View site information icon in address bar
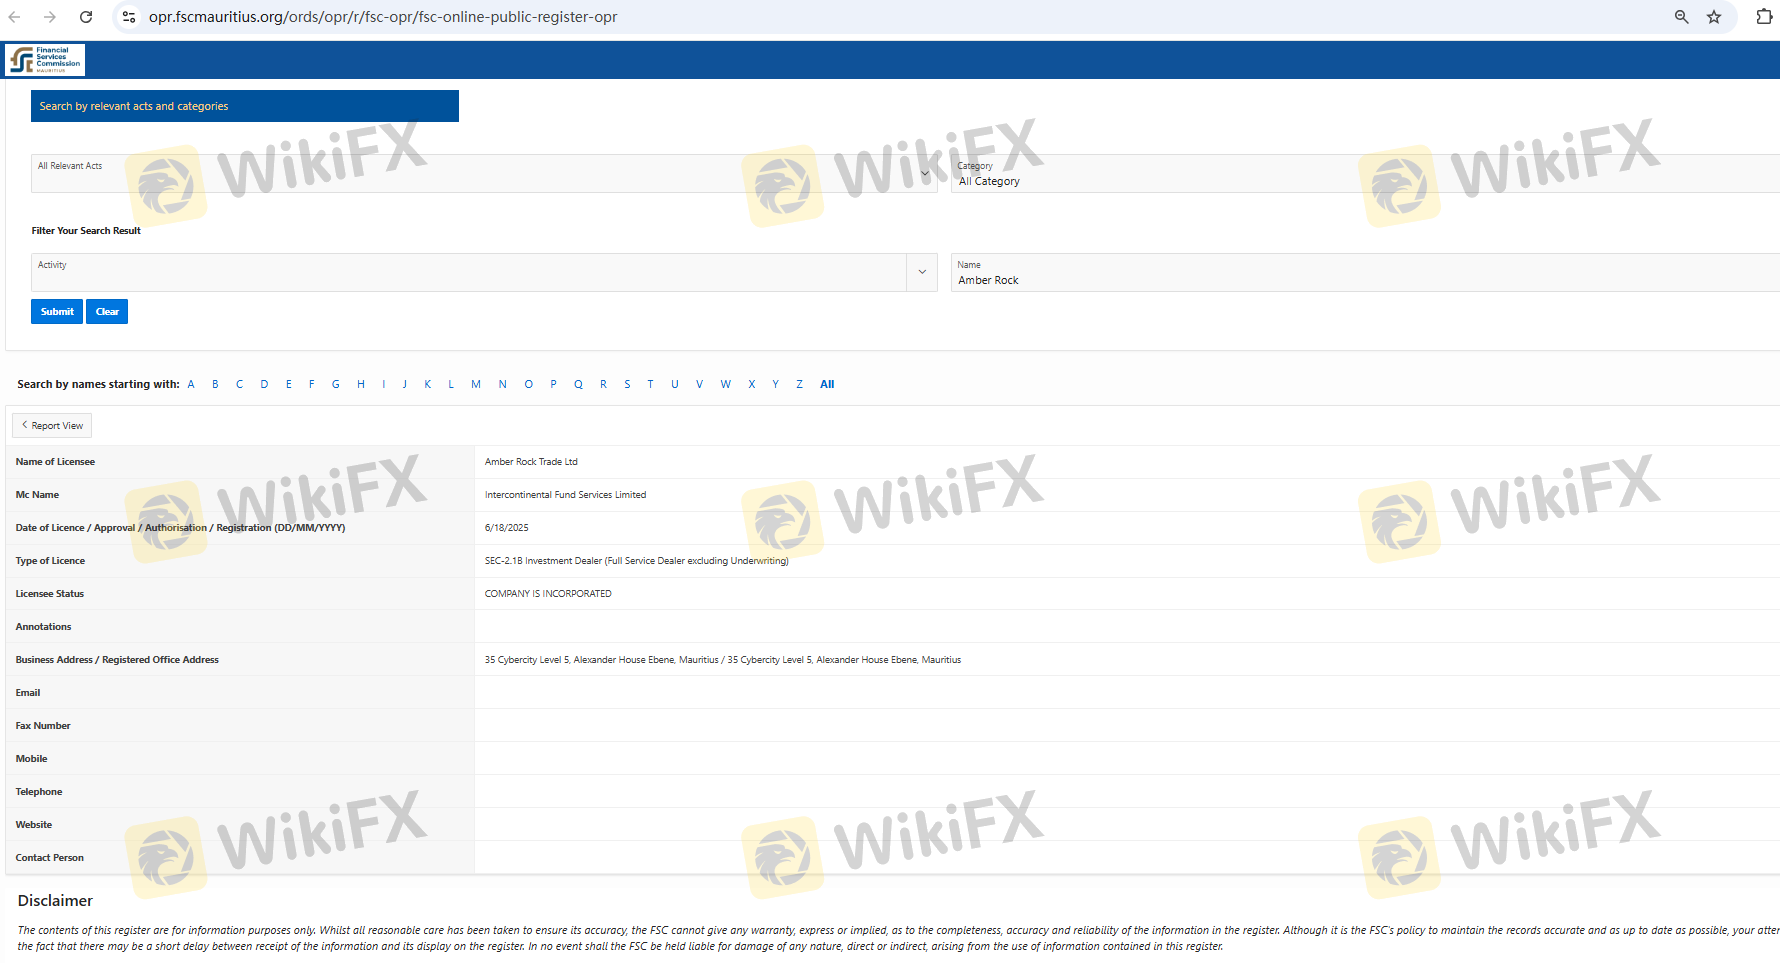Screen dimensions: 1780x963 pyautogui.click(x=129, y=17)
